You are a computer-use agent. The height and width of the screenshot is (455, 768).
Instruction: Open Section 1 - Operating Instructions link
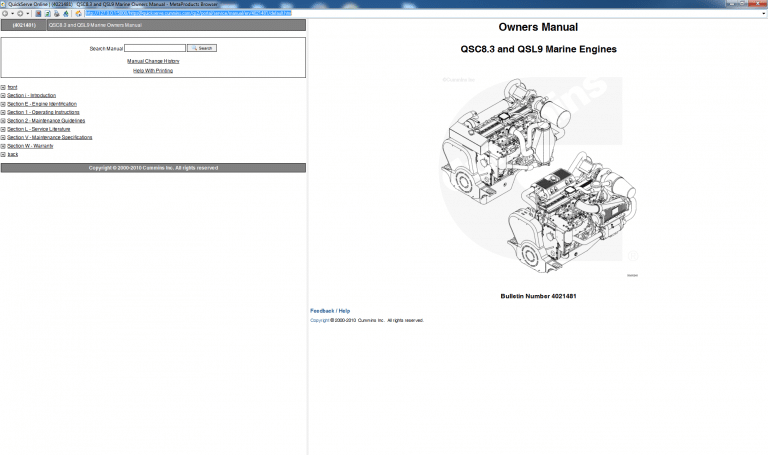[43, 112]
